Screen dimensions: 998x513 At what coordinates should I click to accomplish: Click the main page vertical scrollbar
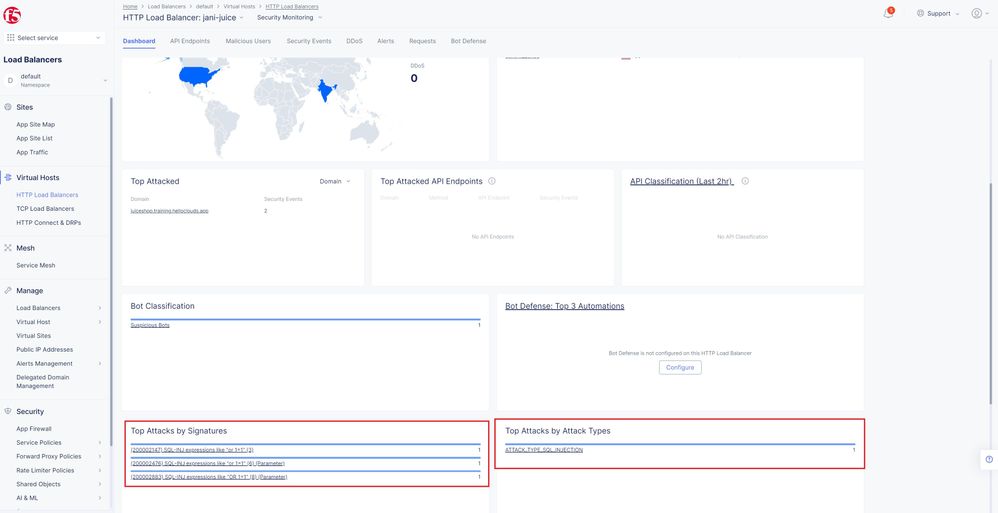991,300
